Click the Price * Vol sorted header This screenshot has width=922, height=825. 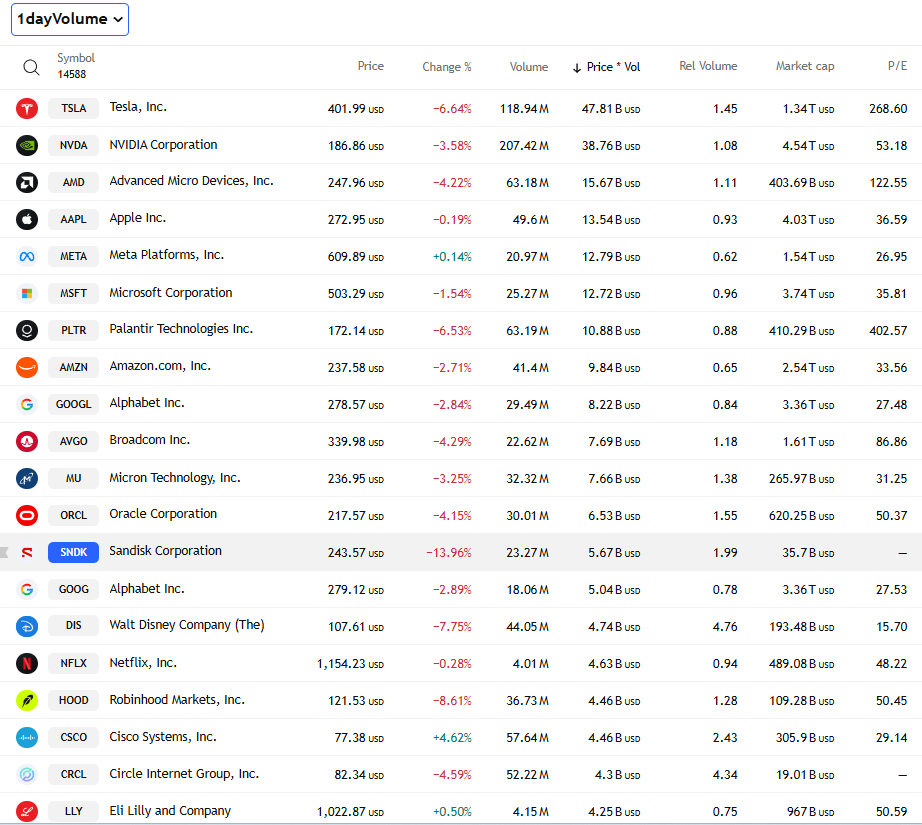click(607, 67)
